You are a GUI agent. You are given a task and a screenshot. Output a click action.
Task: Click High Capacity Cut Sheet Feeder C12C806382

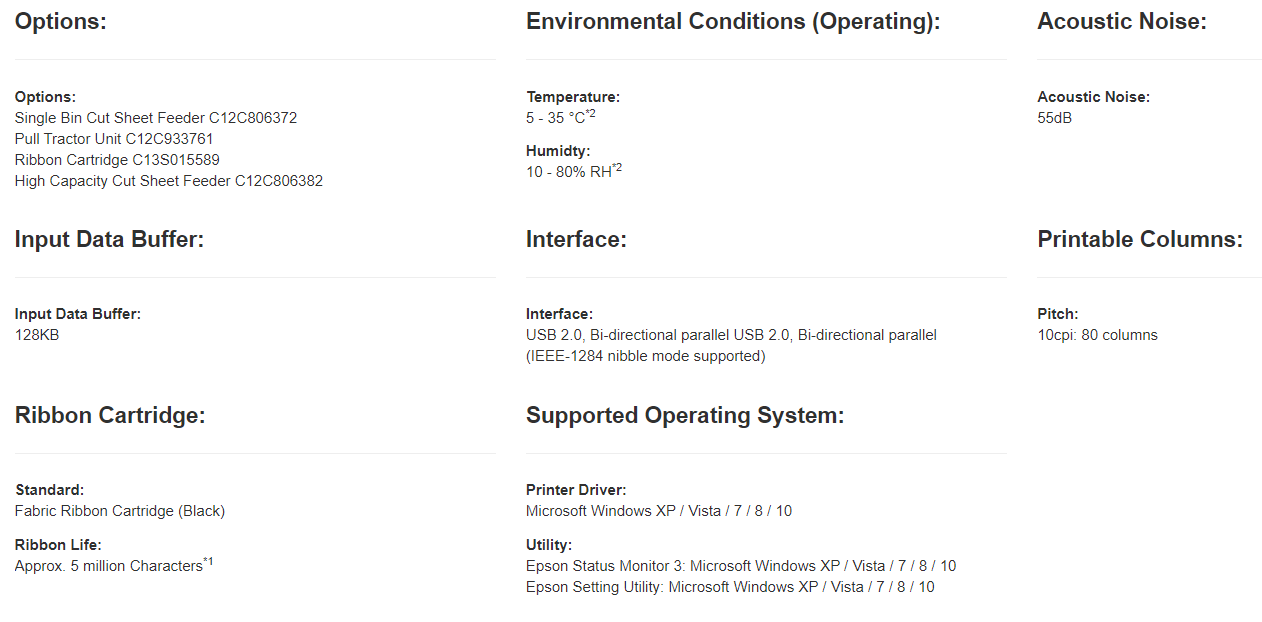point(169,181)
